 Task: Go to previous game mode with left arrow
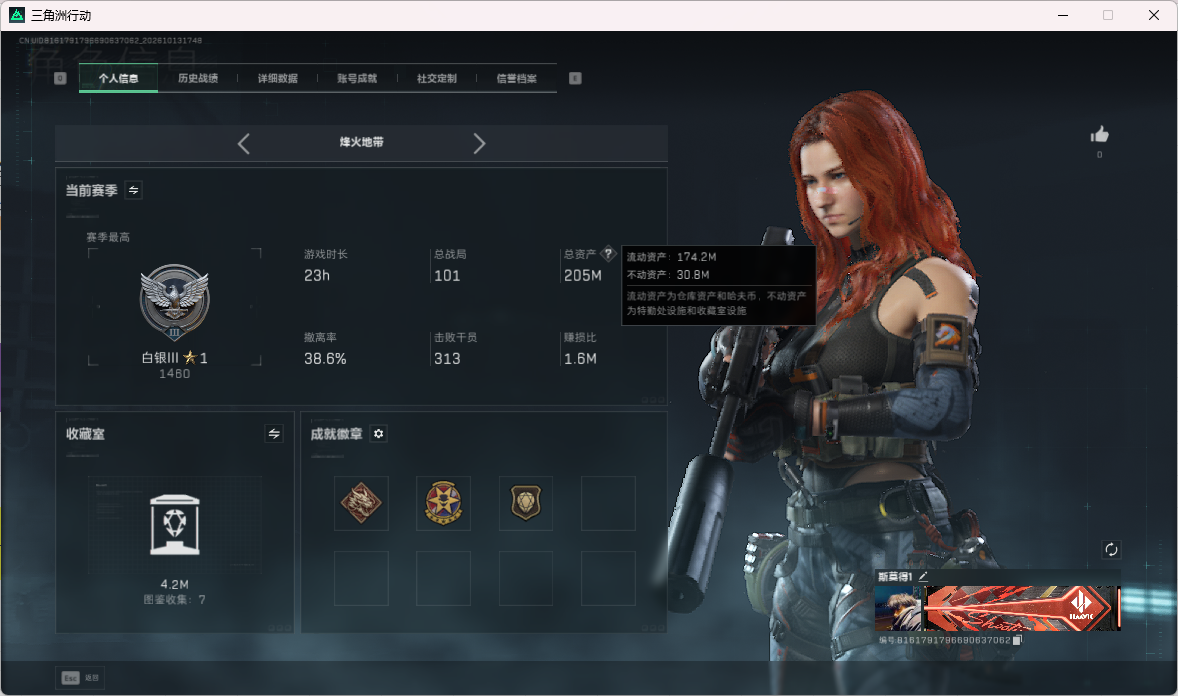pyautogui.click(x=243, y=144)
